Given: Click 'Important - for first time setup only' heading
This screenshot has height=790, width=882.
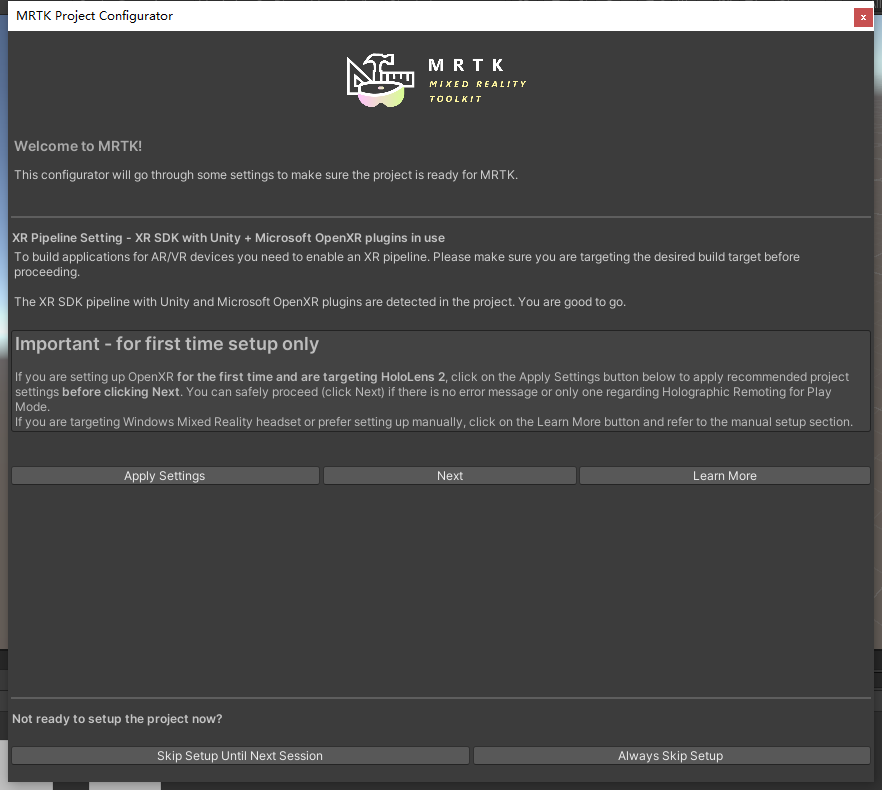Looking at the screenshot, I should pyautogui.click(x=167, y=344).
